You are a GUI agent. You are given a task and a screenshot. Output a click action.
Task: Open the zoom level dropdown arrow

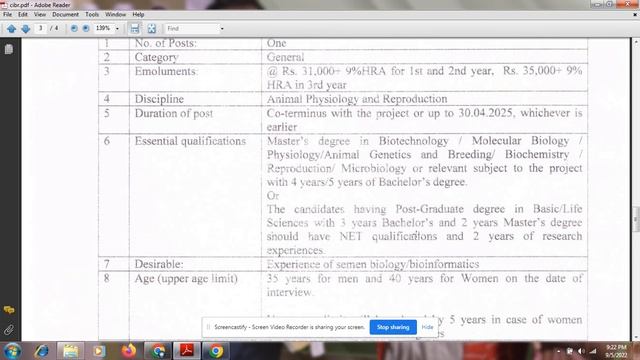pos(118,29)
